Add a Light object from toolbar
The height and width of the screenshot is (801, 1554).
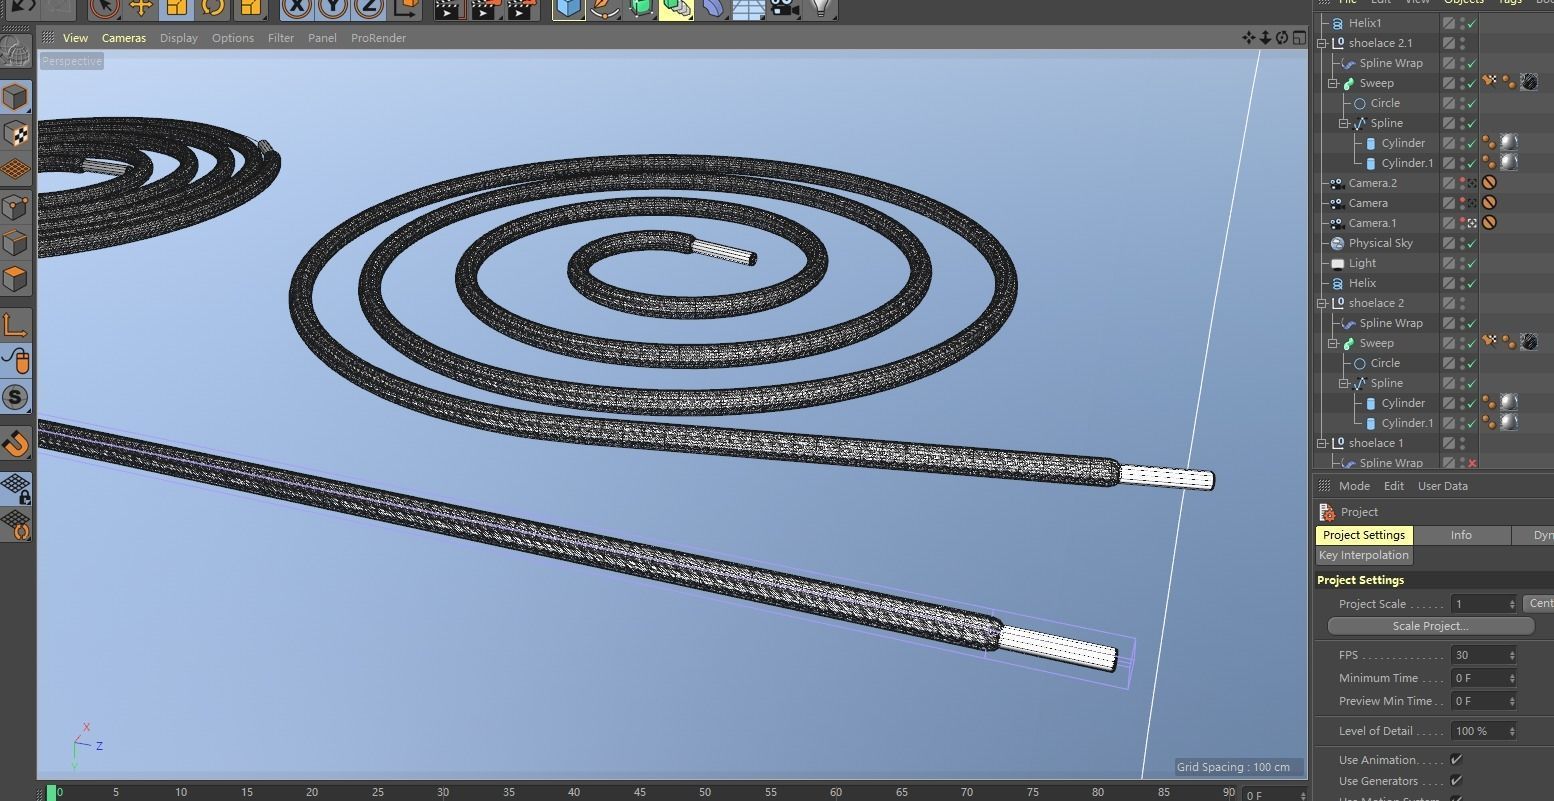(x=821, y=8)
